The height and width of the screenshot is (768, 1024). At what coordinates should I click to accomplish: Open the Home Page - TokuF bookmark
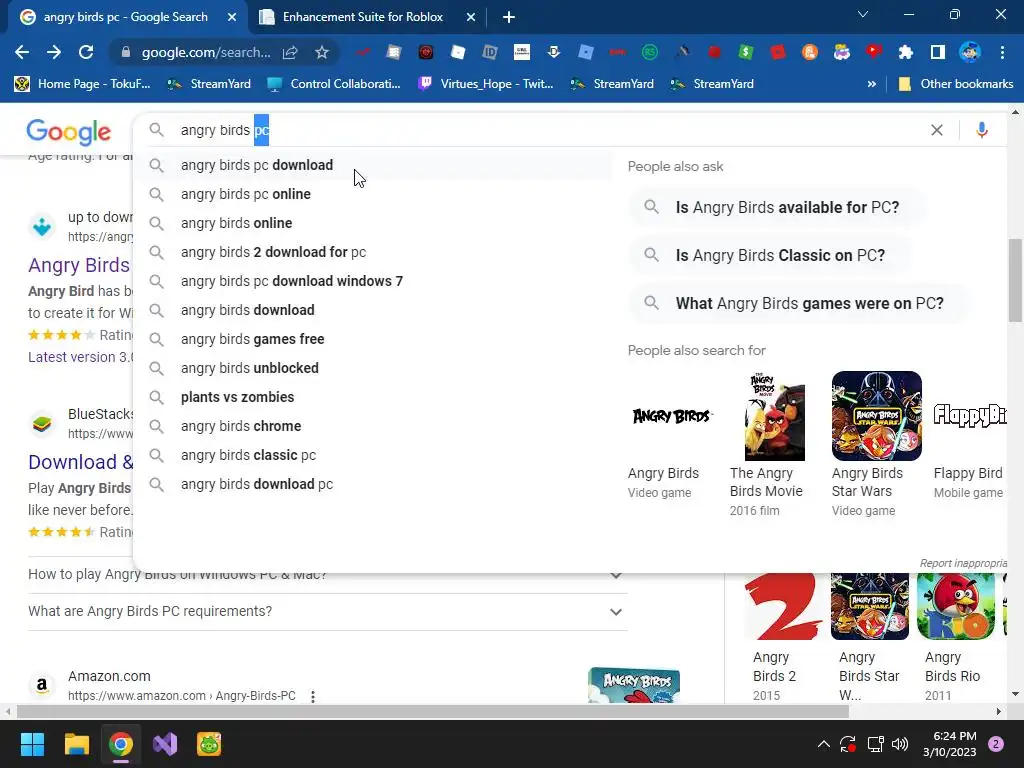[82, 84]
